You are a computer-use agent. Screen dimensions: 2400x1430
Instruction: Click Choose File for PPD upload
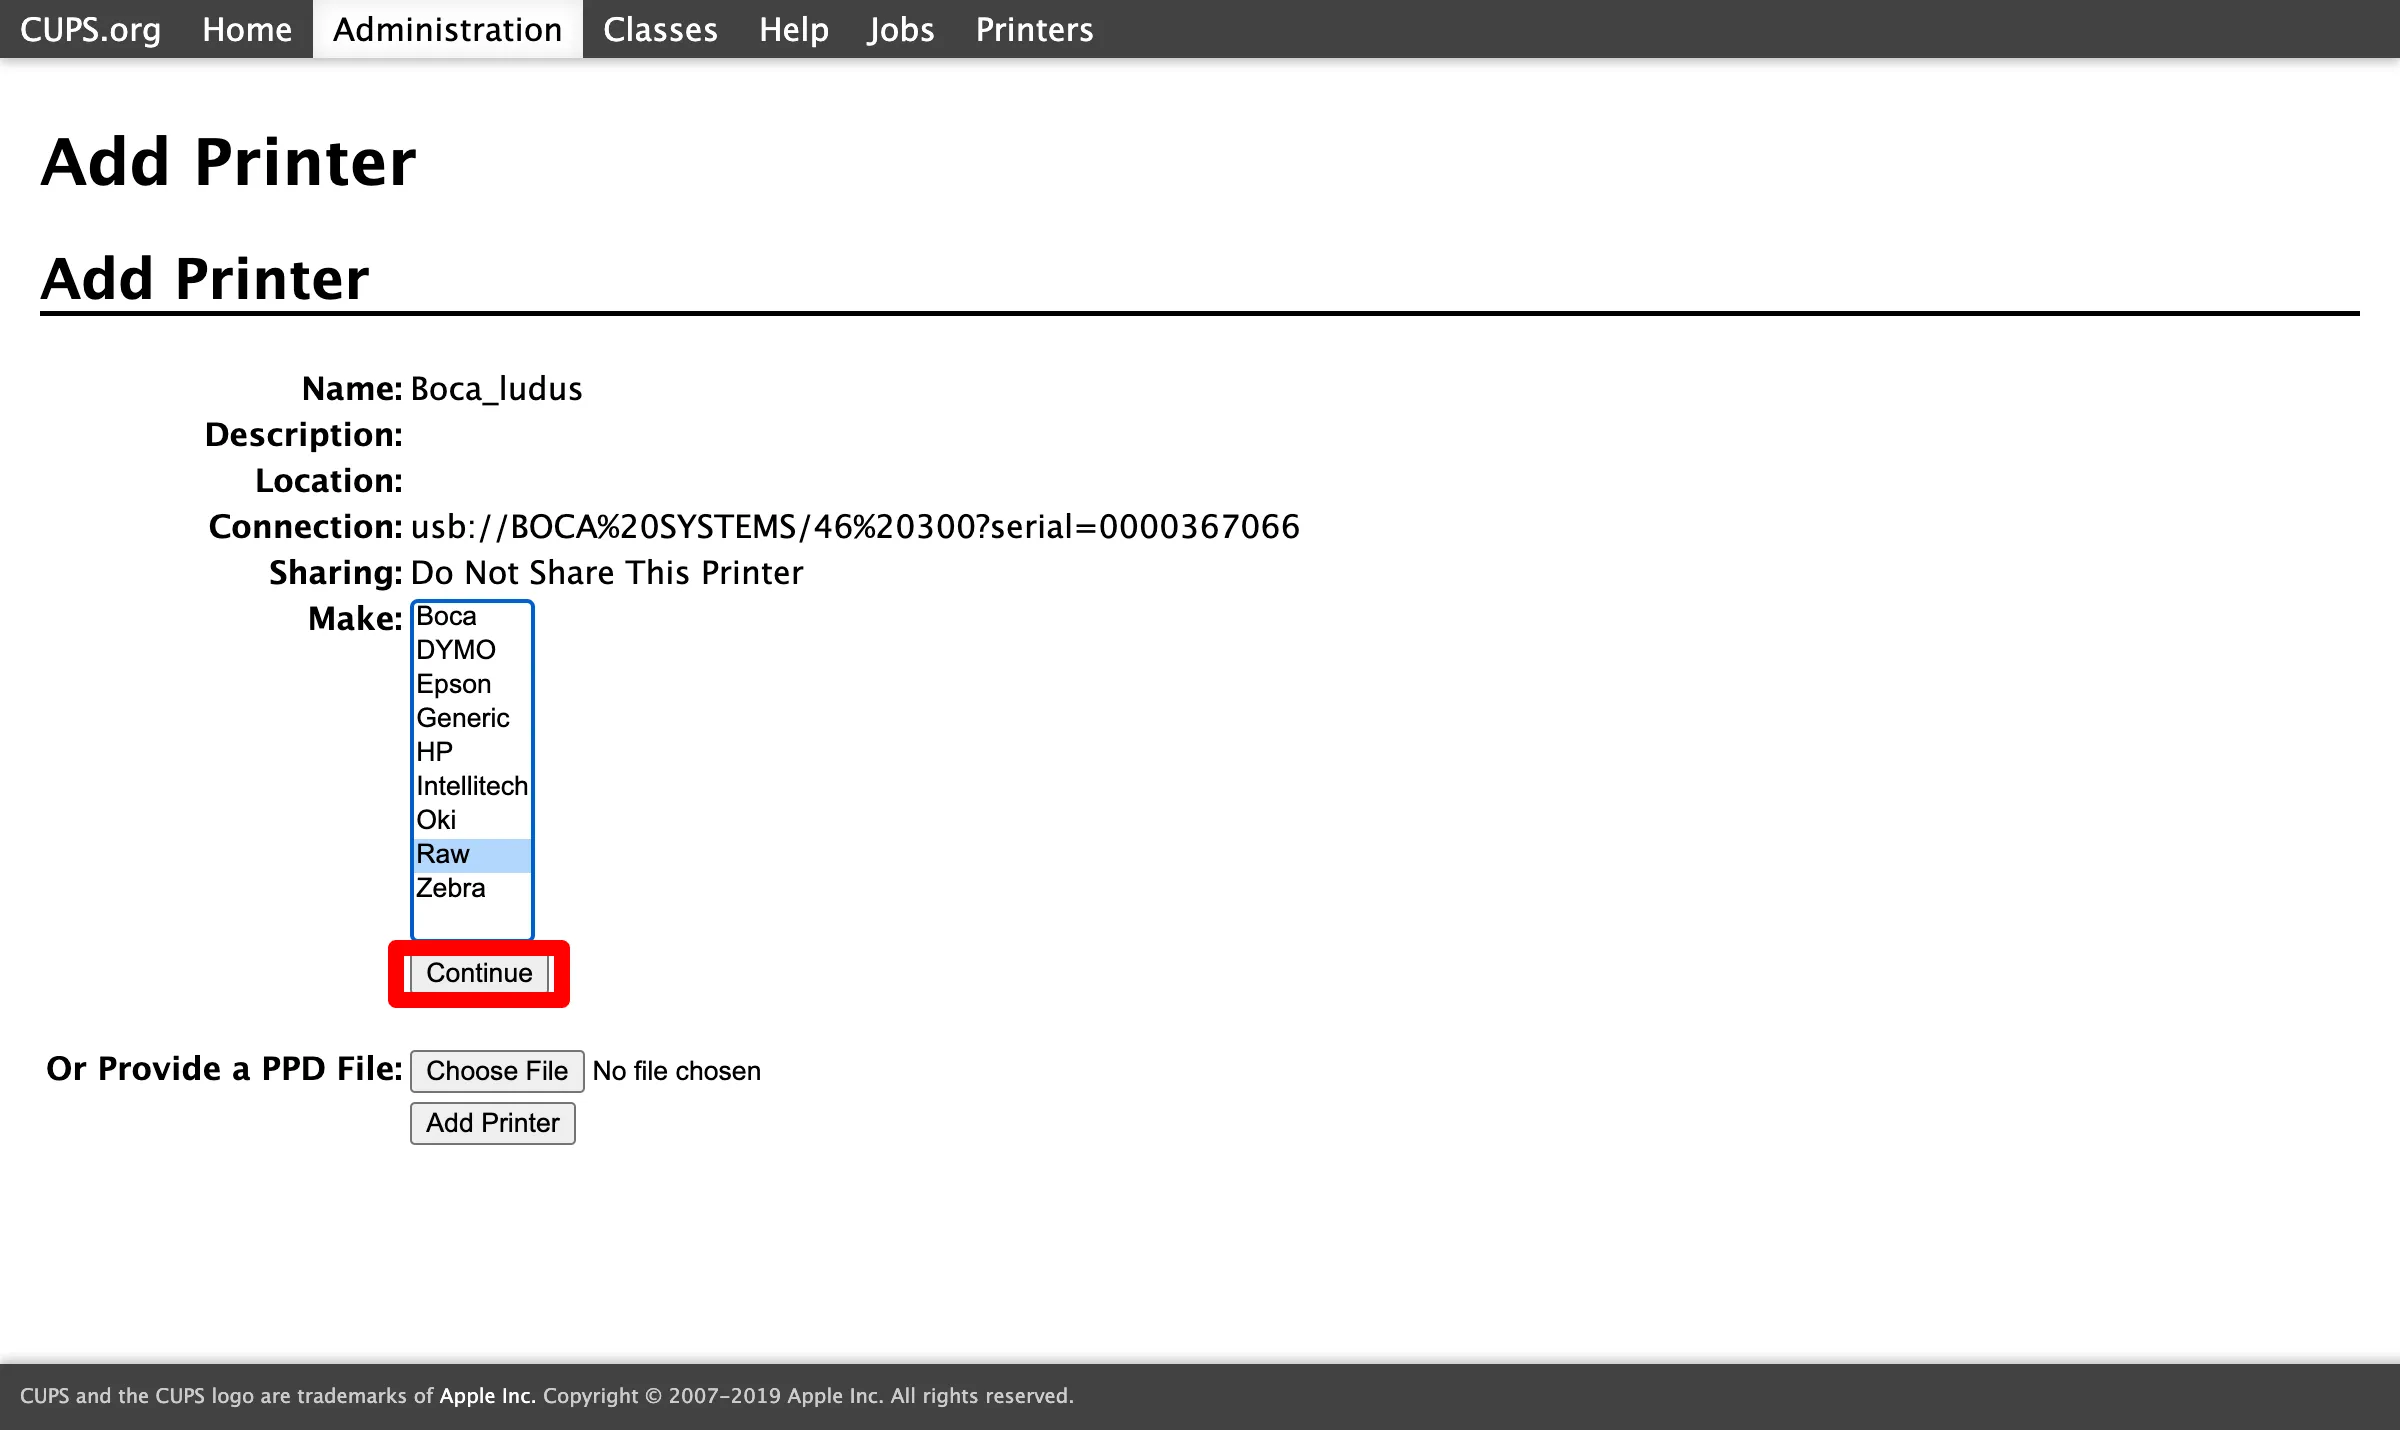(497, 1071)
